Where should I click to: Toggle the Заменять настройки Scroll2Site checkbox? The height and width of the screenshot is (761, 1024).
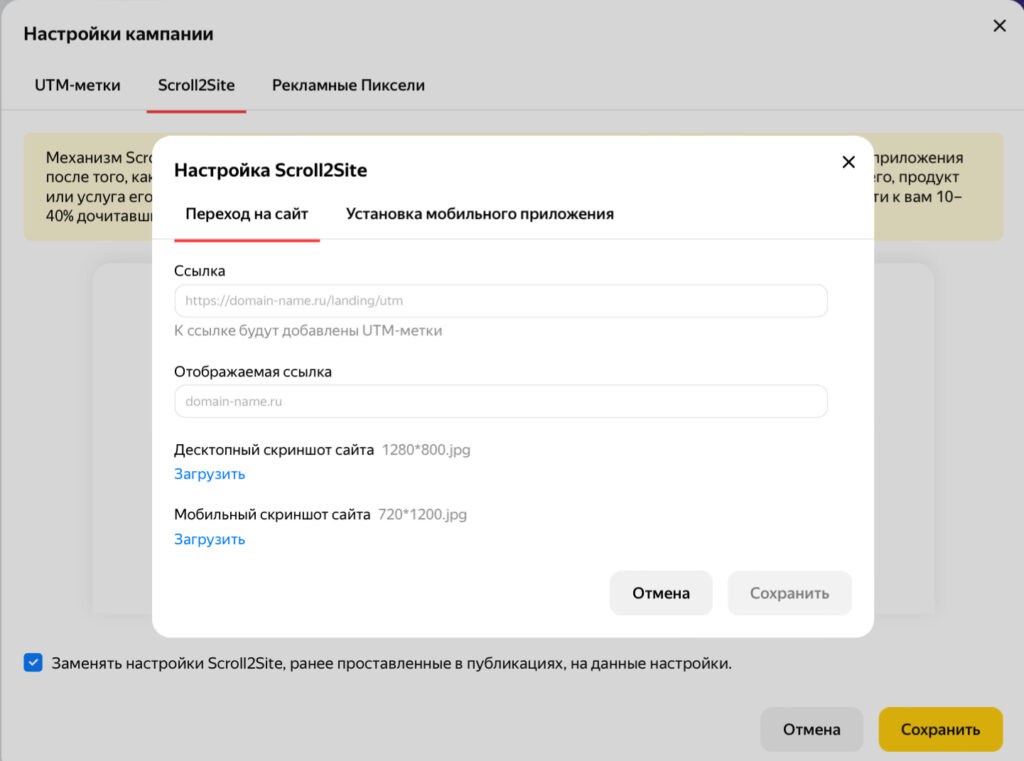(x=34, y=662)
